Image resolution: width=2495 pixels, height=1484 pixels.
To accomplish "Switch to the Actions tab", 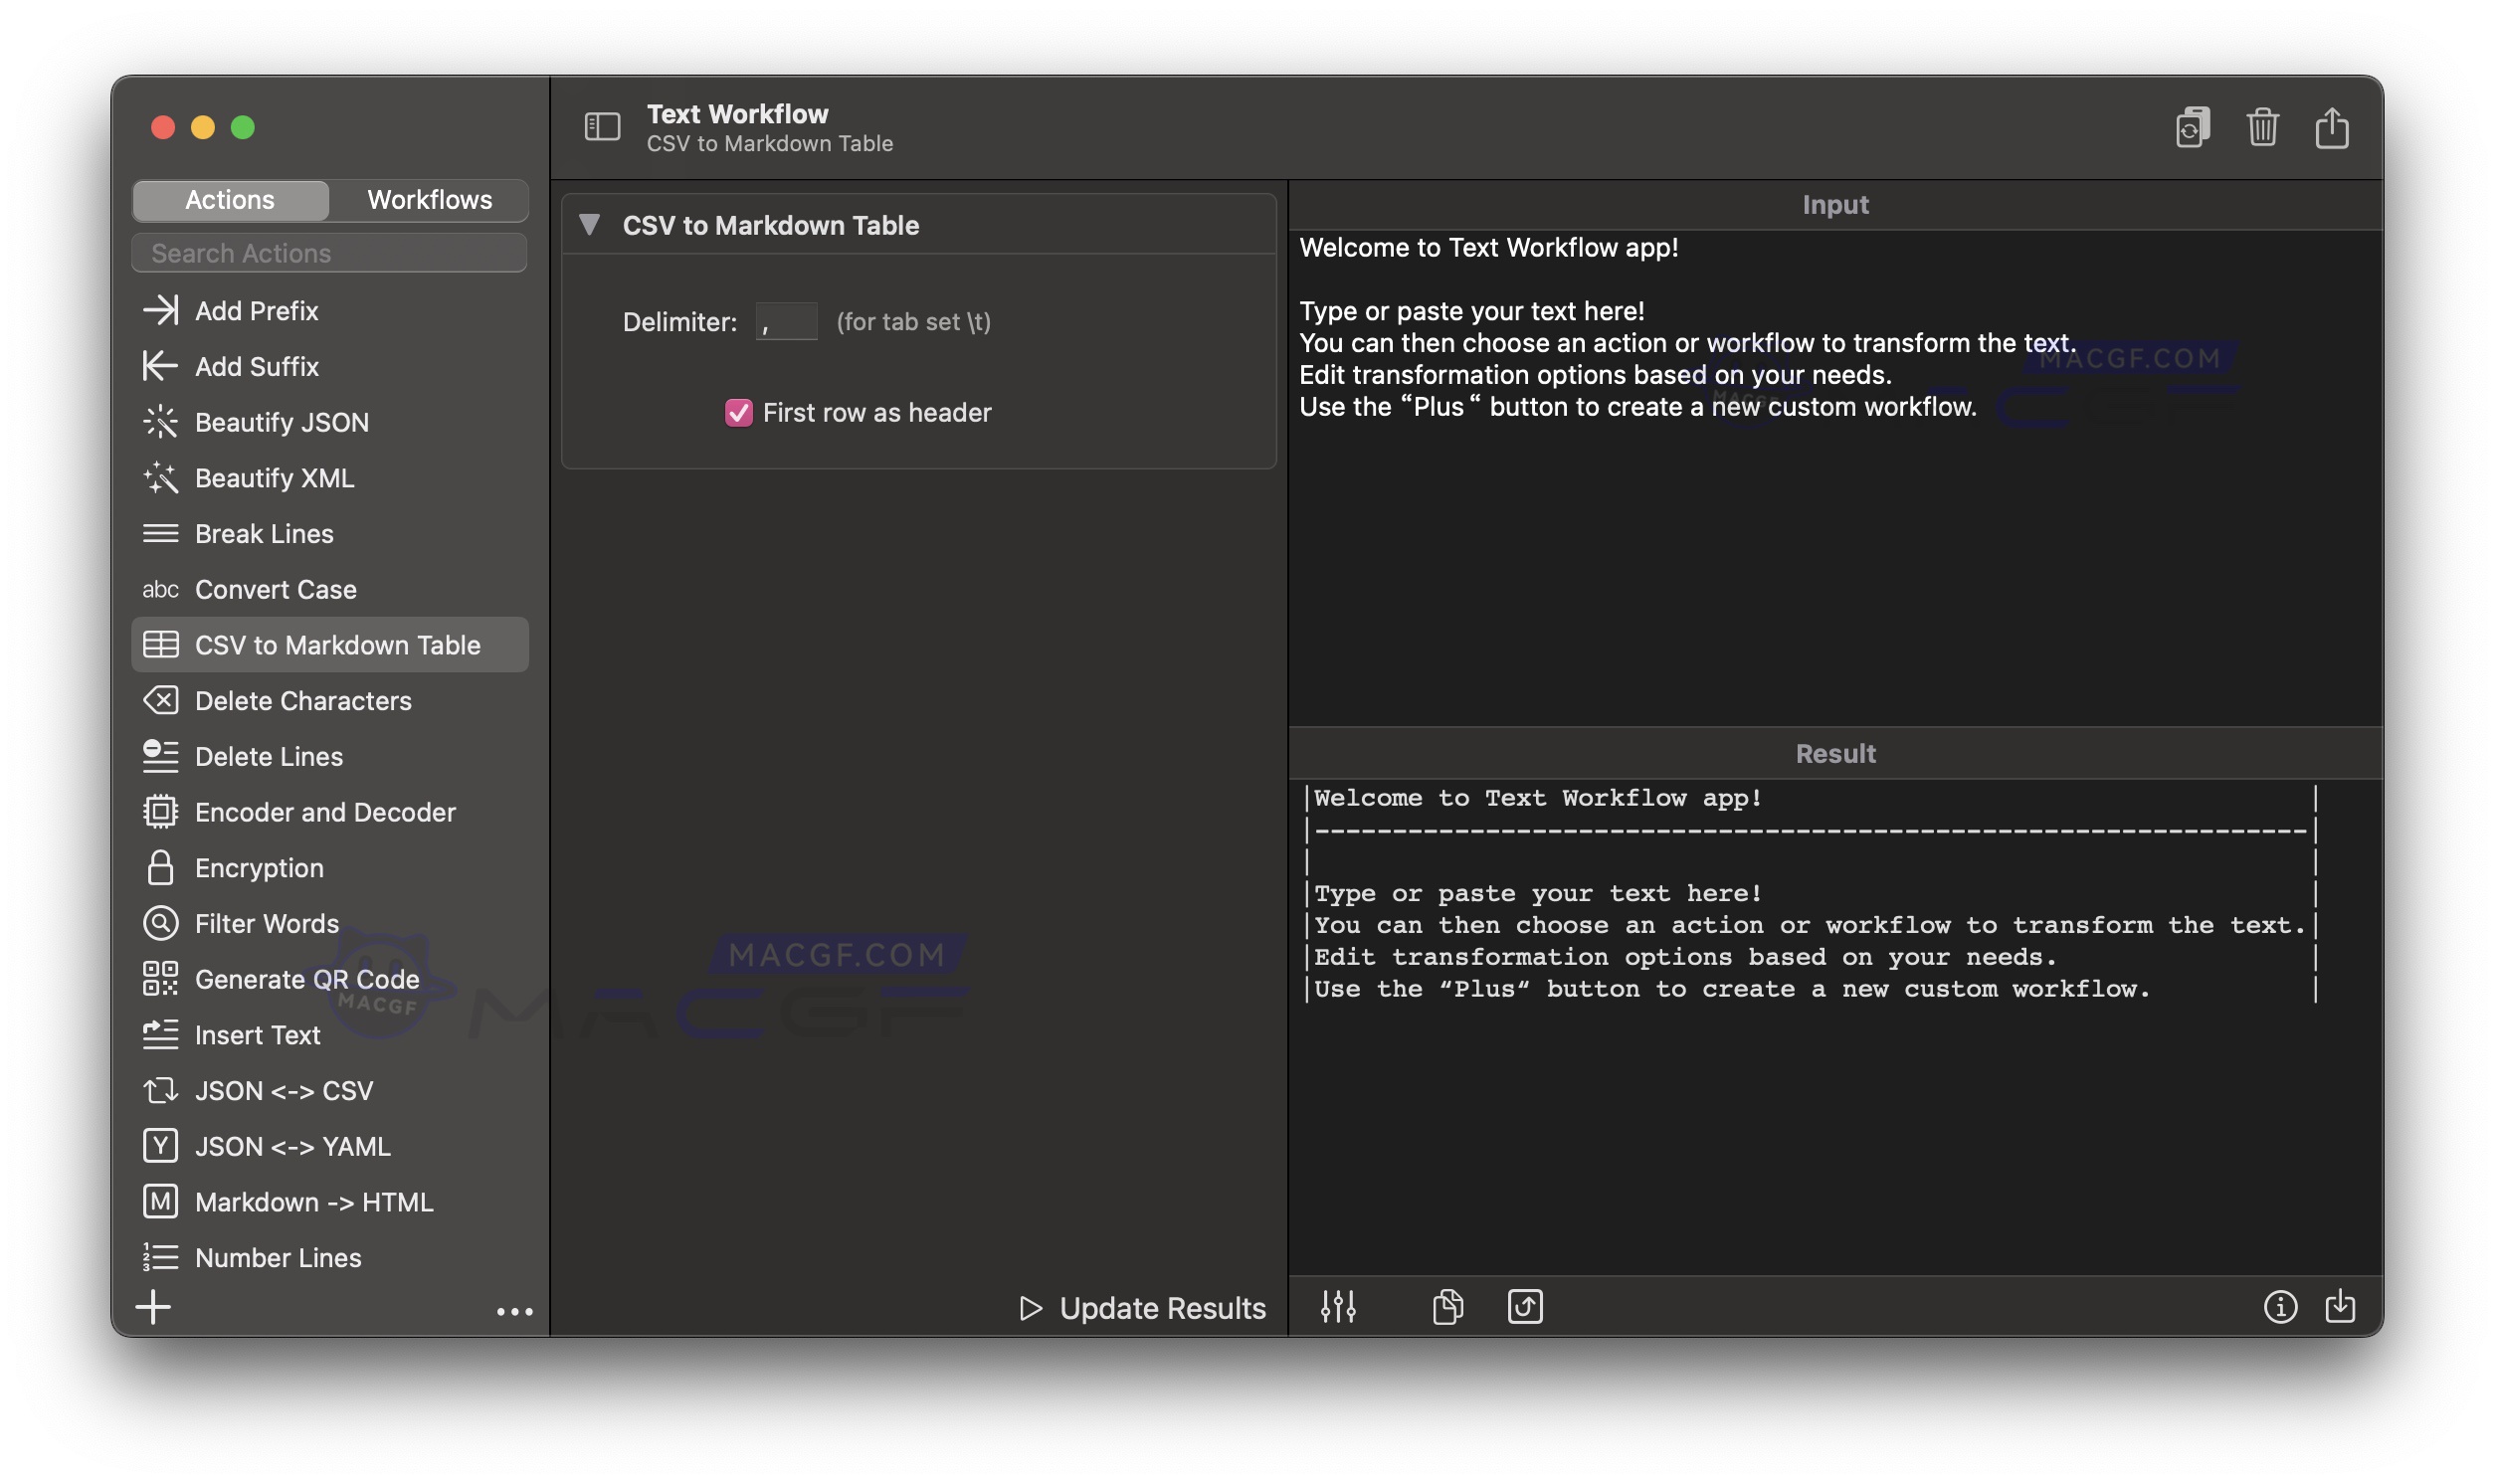I will tap(229, 200).
